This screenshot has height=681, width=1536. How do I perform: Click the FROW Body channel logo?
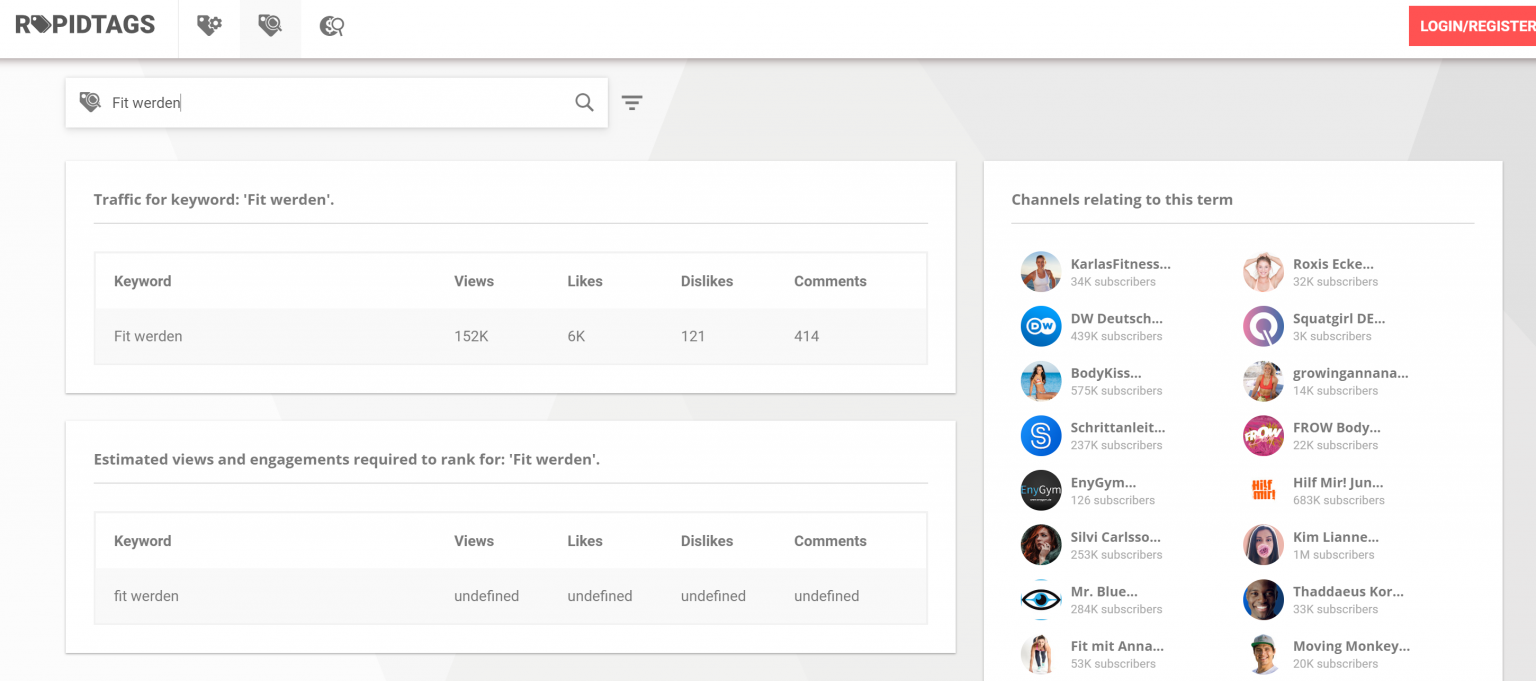pos(1262,436)
